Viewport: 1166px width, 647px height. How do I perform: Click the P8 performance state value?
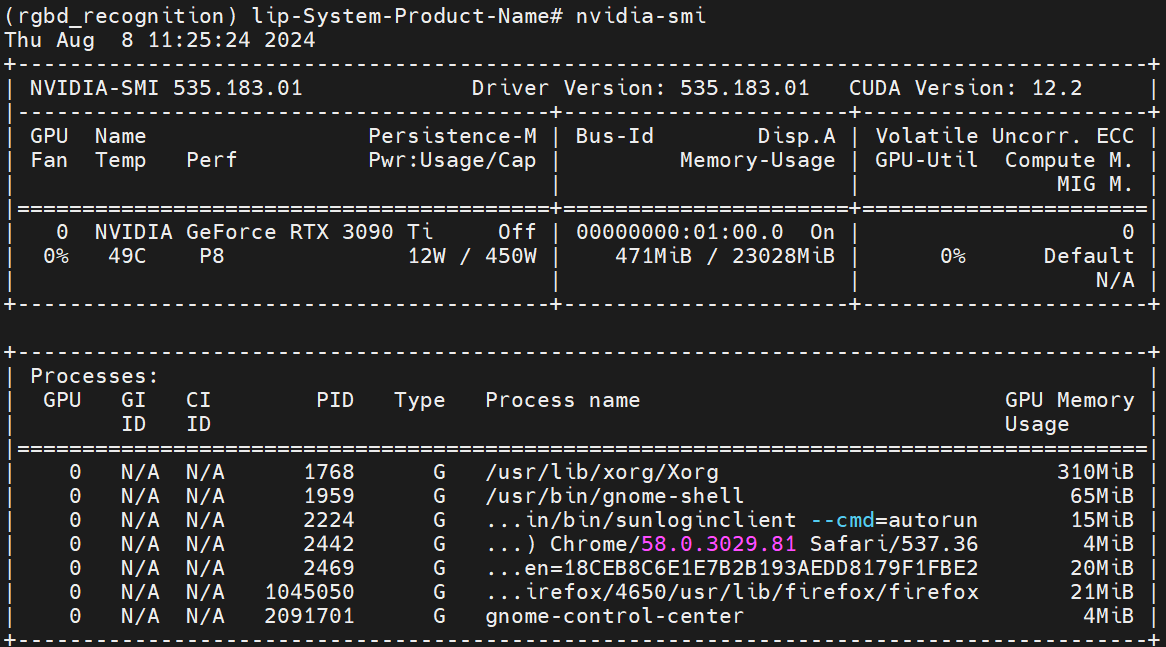(x=212, y=256)
